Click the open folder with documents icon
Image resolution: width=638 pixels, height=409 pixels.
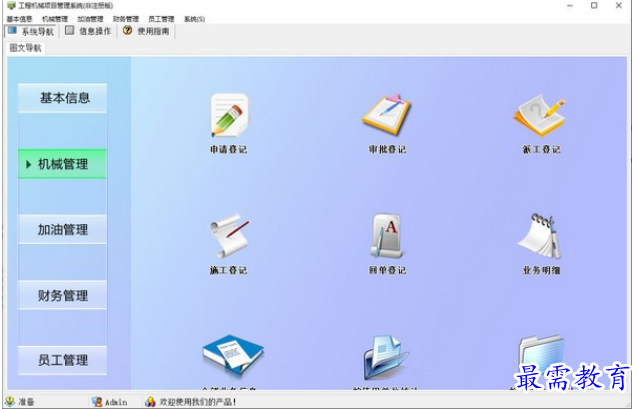(386, 357)
